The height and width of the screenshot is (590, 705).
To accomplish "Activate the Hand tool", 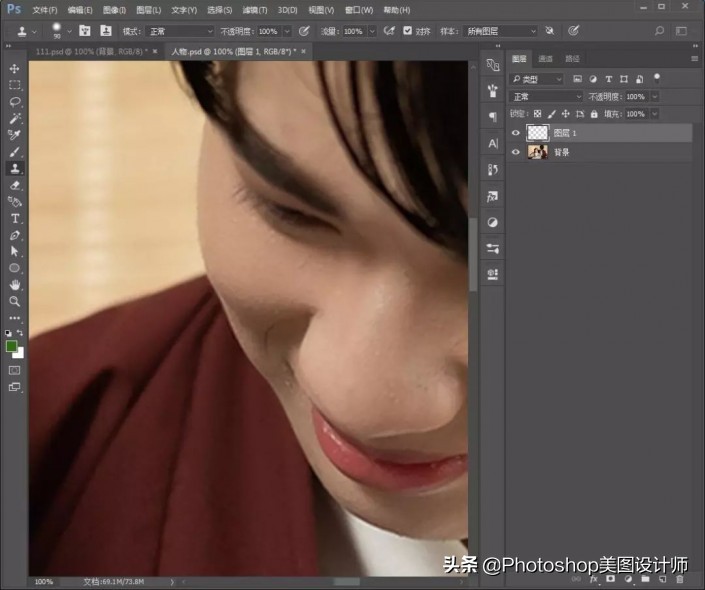I will coord(15,285).
